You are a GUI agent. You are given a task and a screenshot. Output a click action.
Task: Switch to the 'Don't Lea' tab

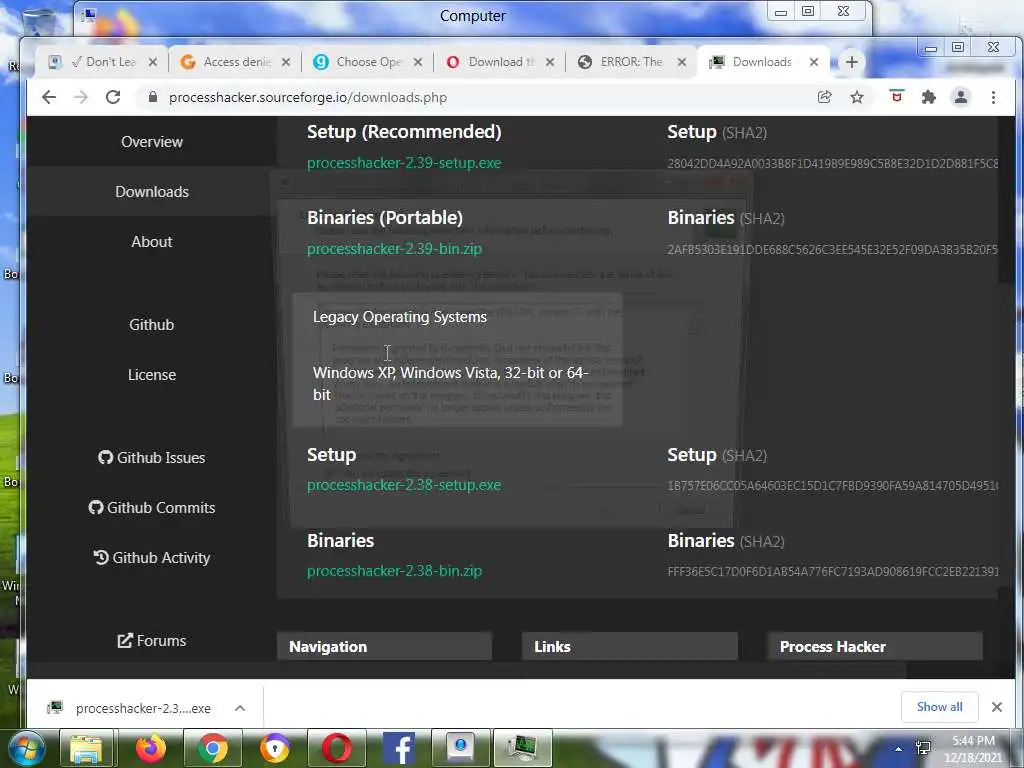tap(101, 62)
